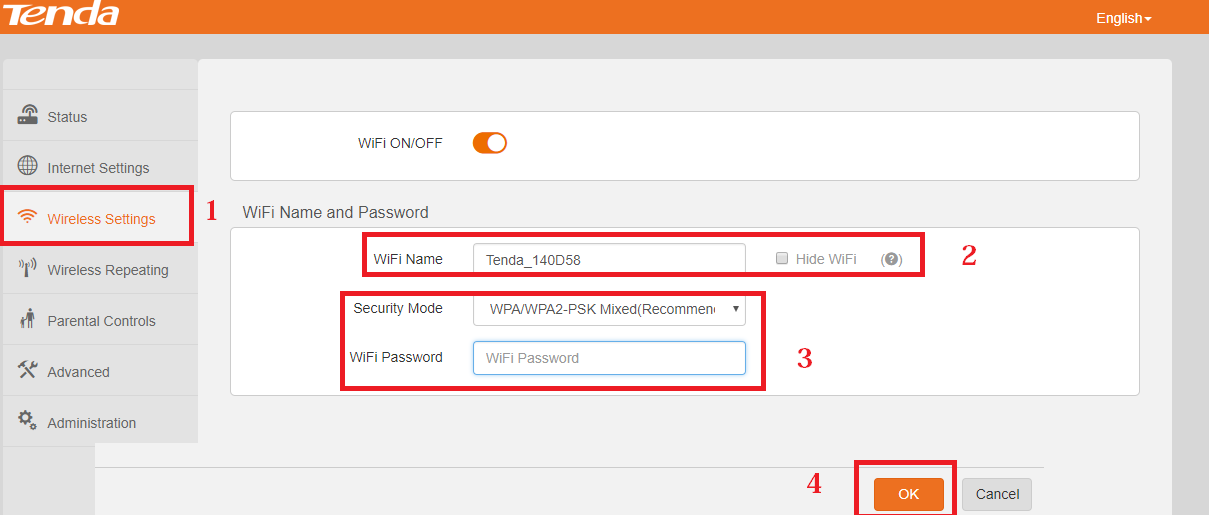Viewport: 1209px width, 515px height.
Task: Click the Status router icon
Action: [28, 116]
